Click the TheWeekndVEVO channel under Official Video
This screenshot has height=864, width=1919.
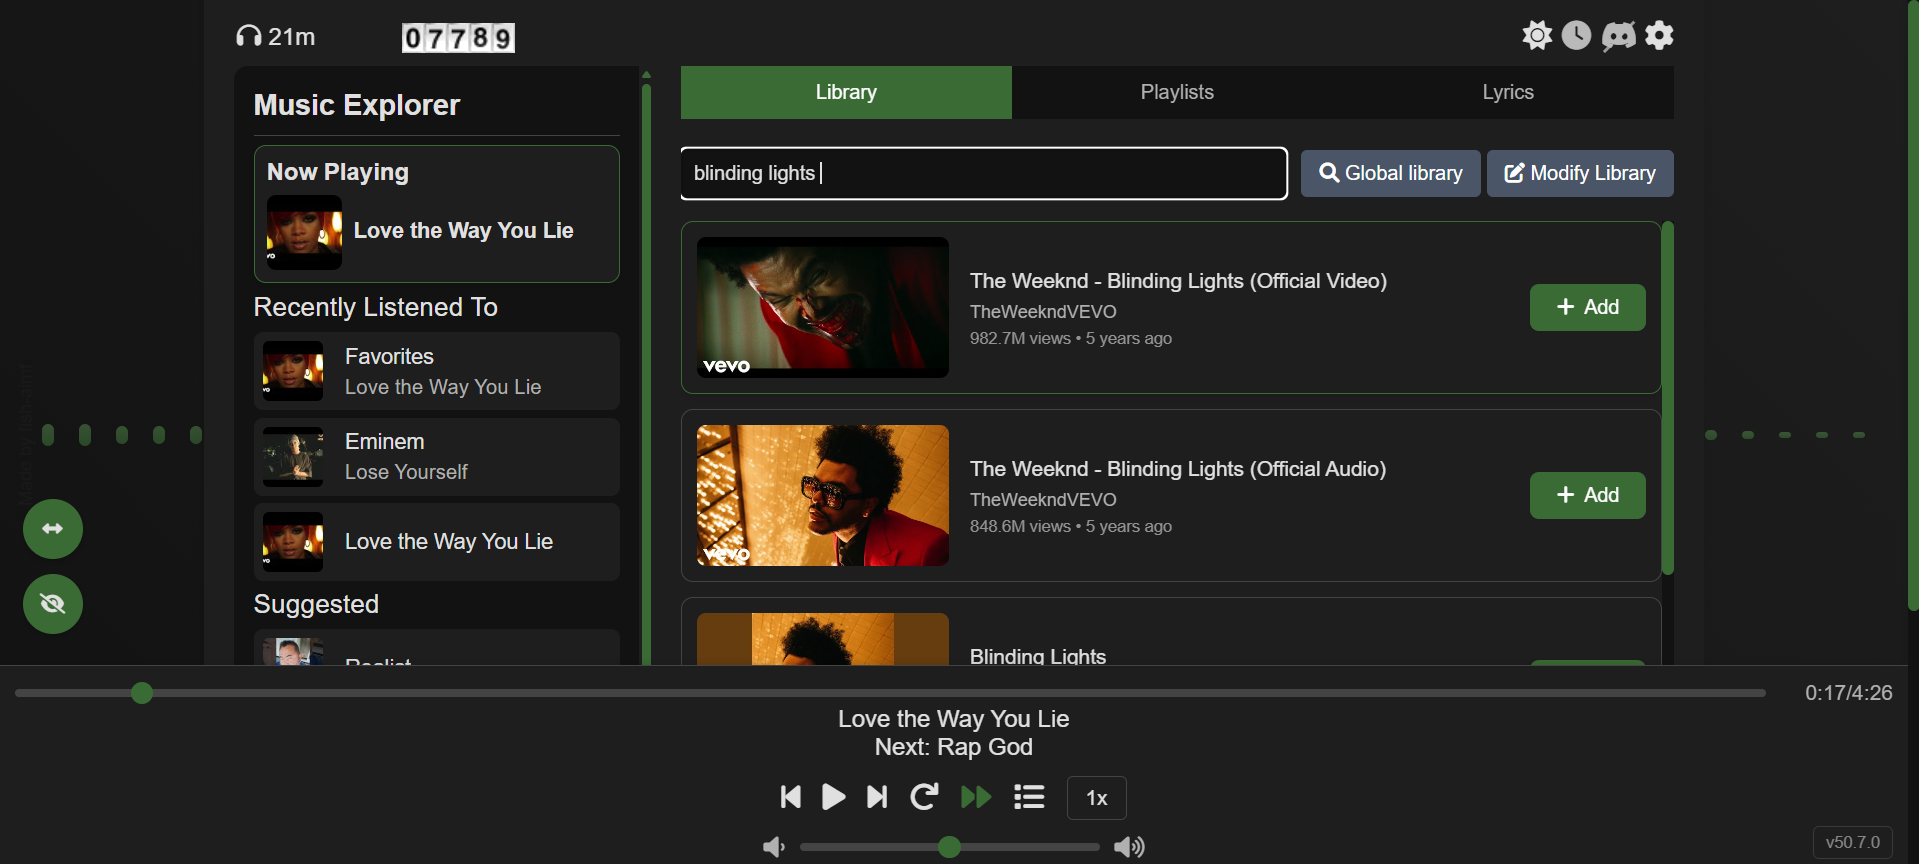coord(1043,312)
